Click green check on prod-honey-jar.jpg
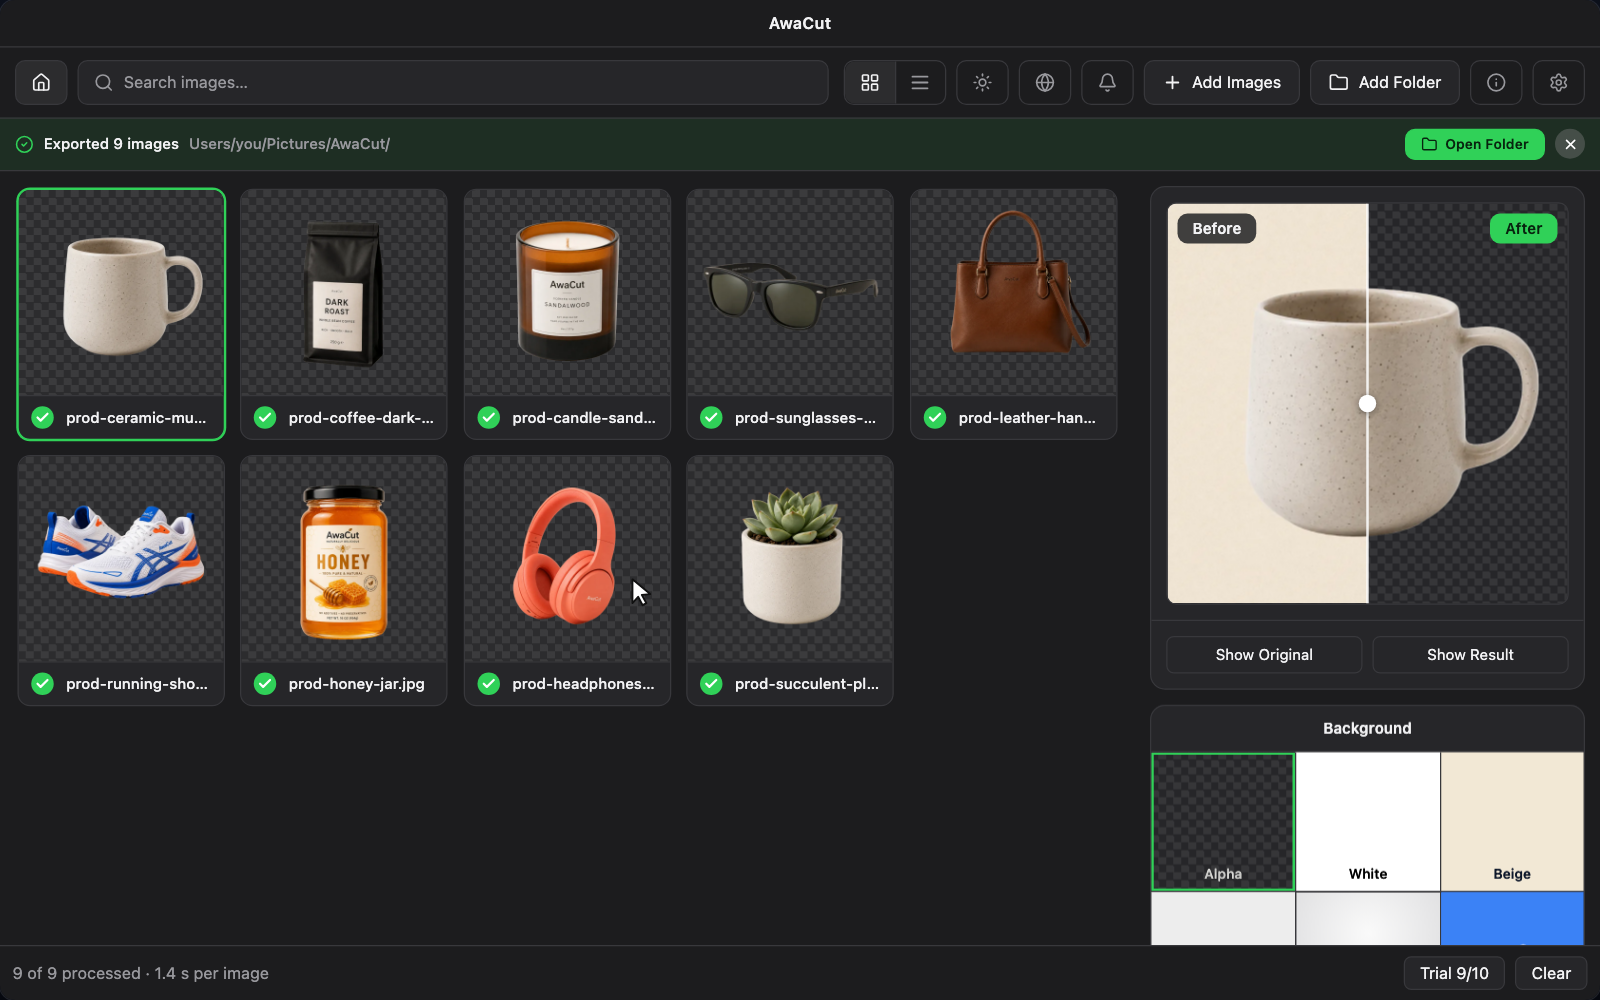Image resolution: width=1600 pixels, height=1000 pixels. (265, 683)
